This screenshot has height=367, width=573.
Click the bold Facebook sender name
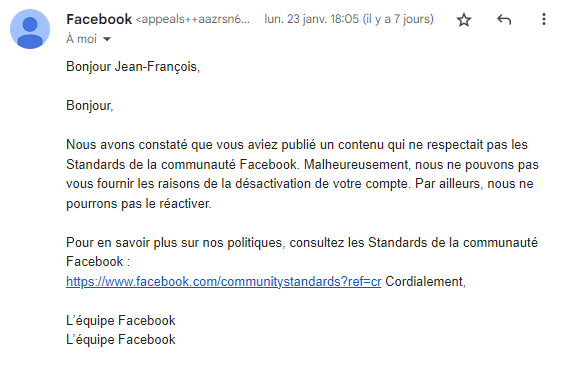pos(99,19)
